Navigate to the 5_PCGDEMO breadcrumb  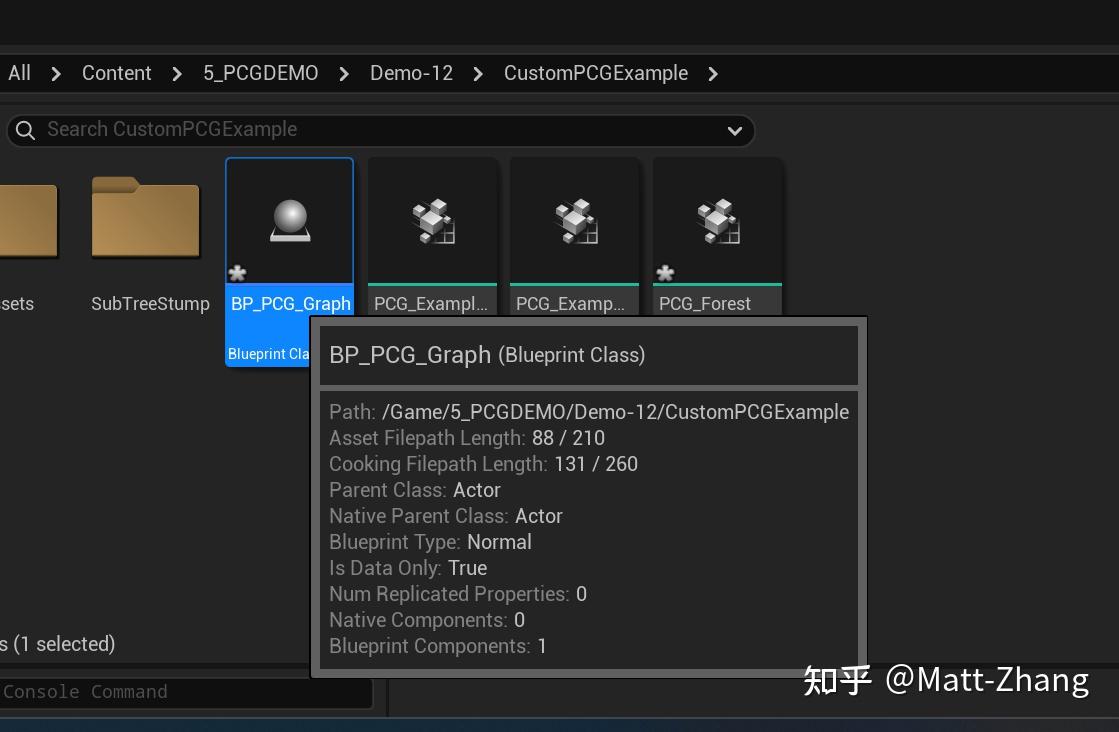click(259, 72)
